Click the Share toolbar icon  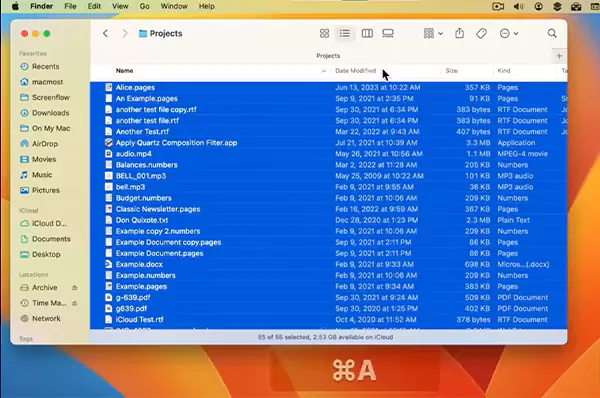[460, 34]
